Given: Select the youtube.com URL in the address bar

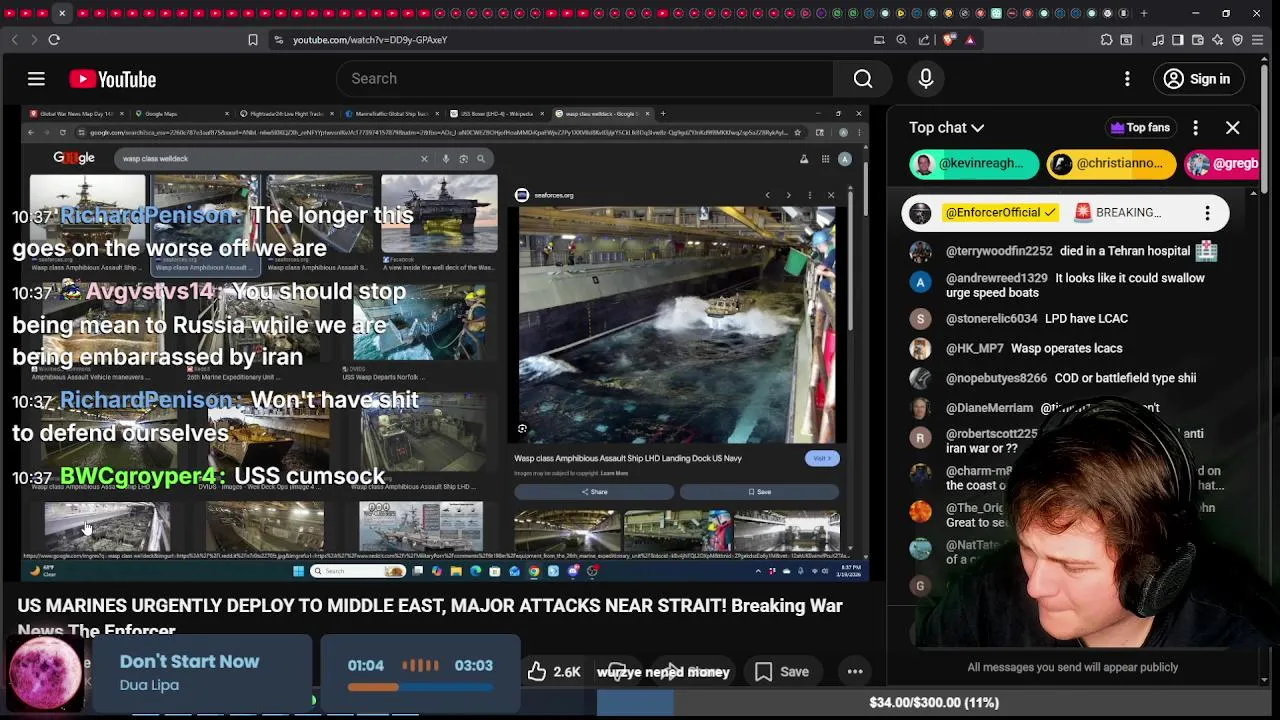Looking at the screenshot, I should coord(370,40).
